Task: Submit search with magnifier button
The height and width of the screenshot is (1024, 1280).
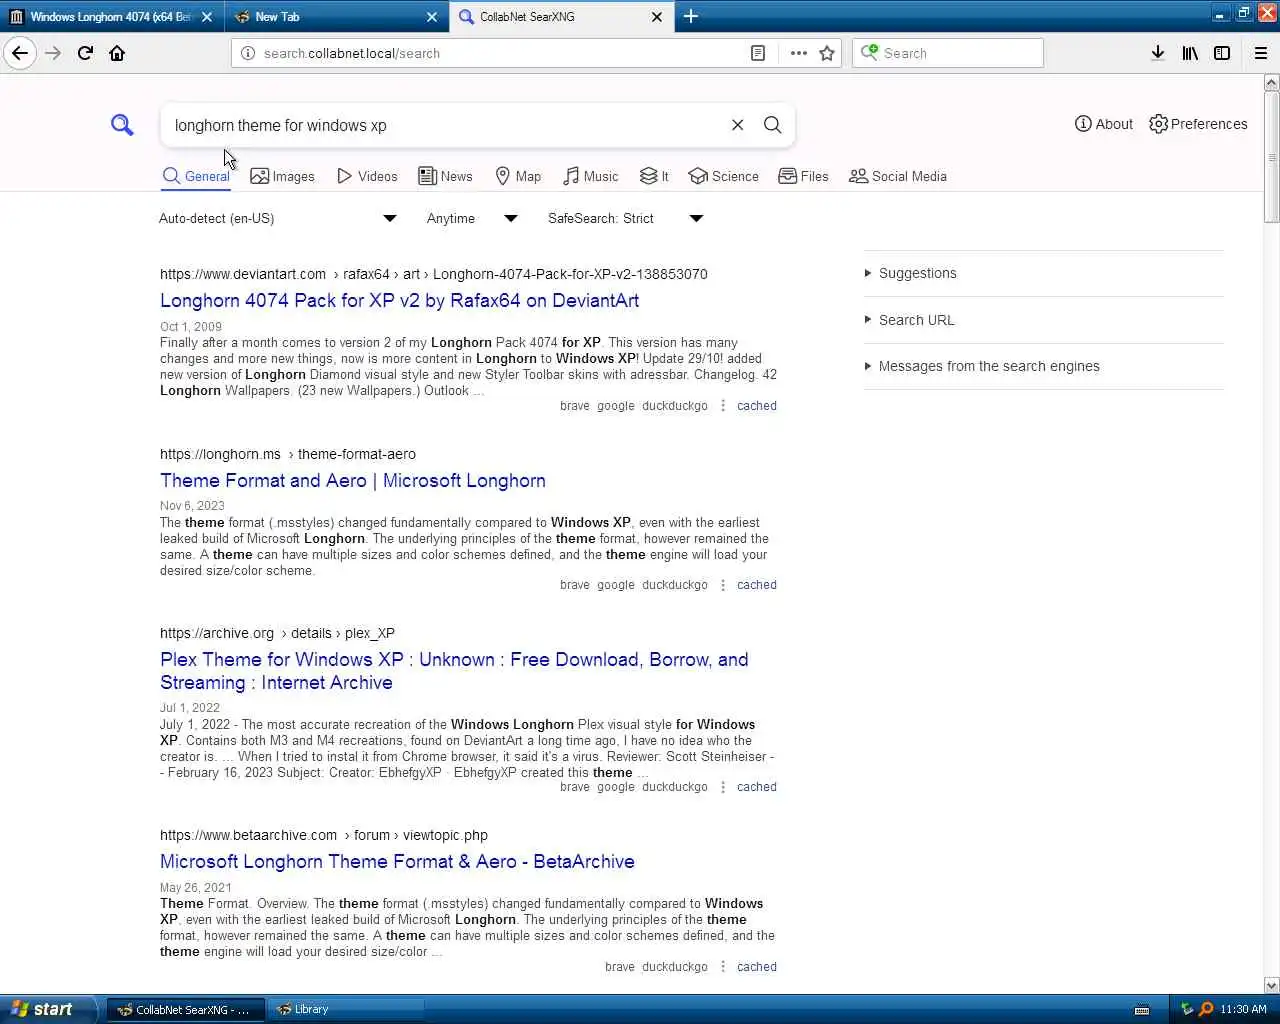Action: (x=773, y=125)
